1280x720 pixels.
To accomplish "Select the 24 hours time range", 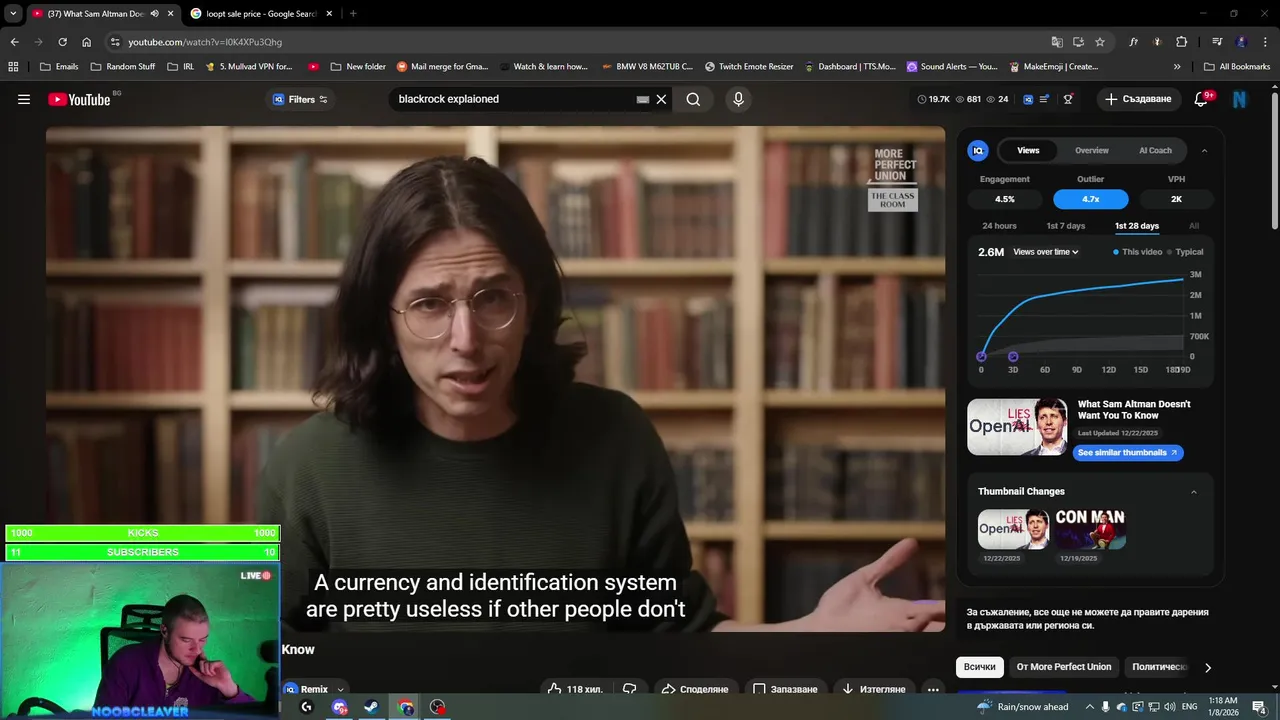I will [999, 226].
